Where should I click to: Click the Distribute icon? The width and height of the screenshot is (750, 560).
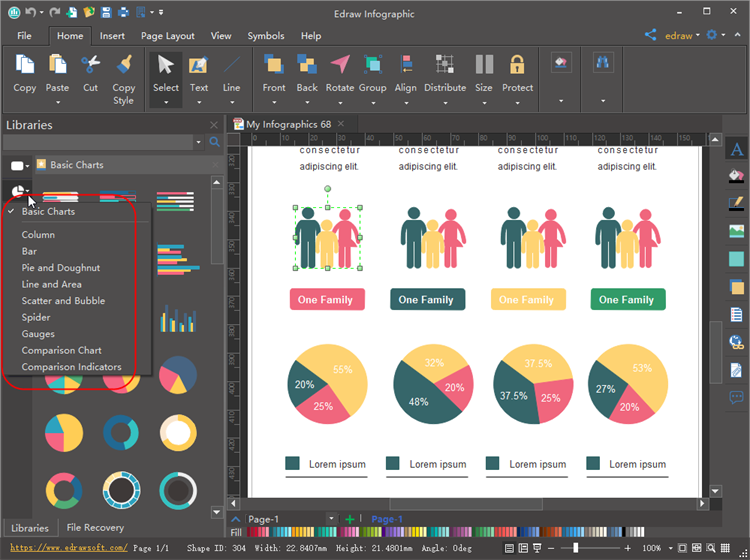tap(445, 66)
